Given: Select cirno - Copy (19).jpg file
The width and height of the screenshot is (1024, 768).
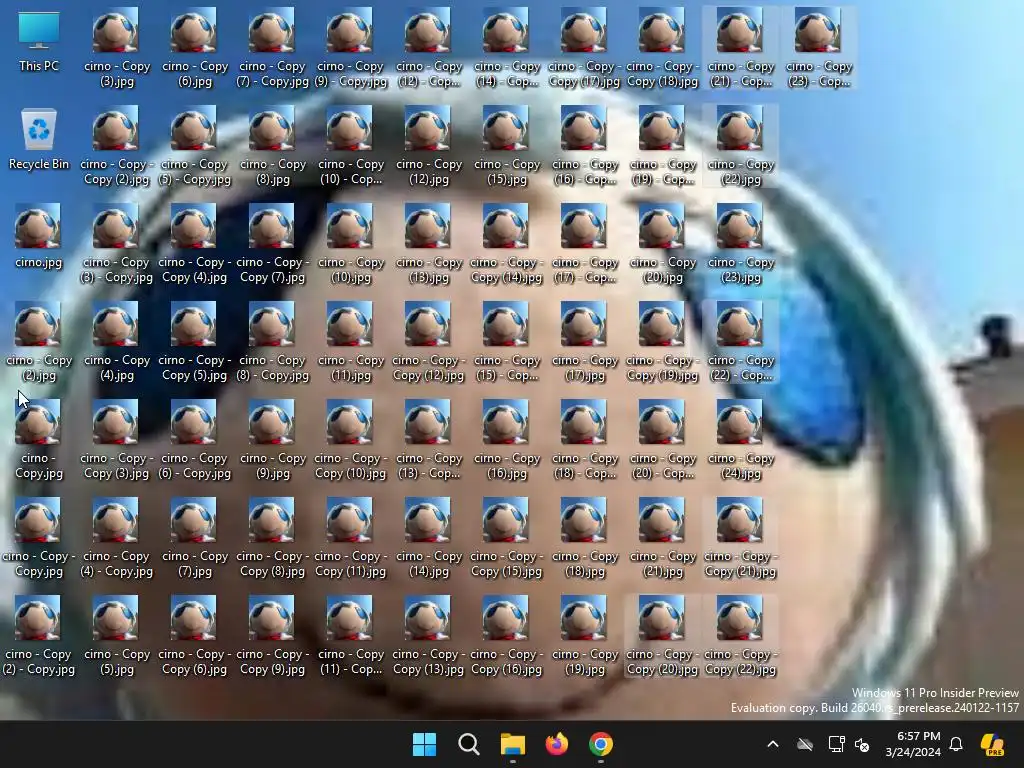Looking at the screenshot, I should [x=584, y=635].
